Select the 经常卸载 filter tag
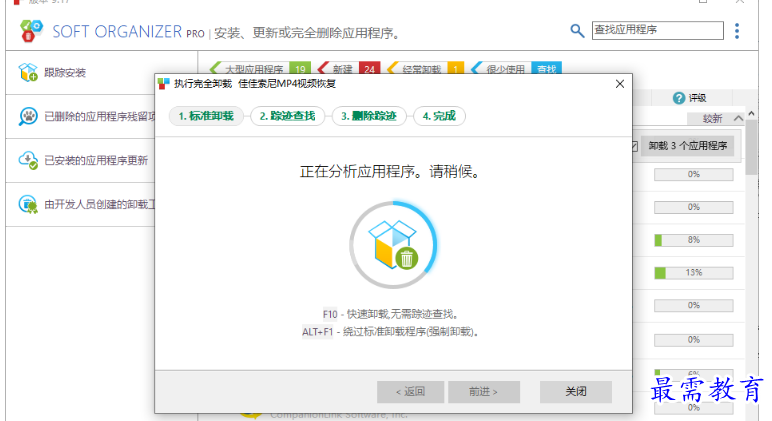The image size is (772, 421). pyautogui.click(x=425, y=68)
